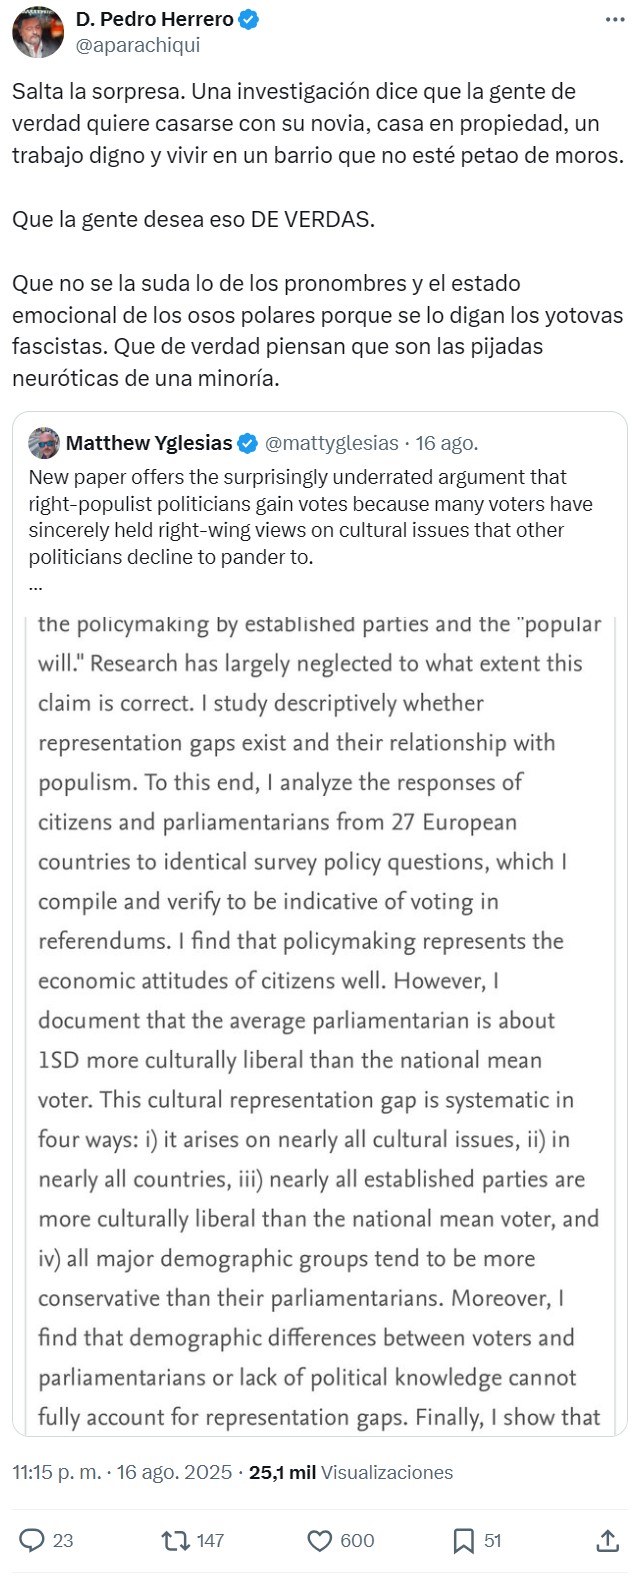Click Matthew Yglesias's verified badge
The width and height of the screenshot is (641, 1579).
tap(247, 443)
